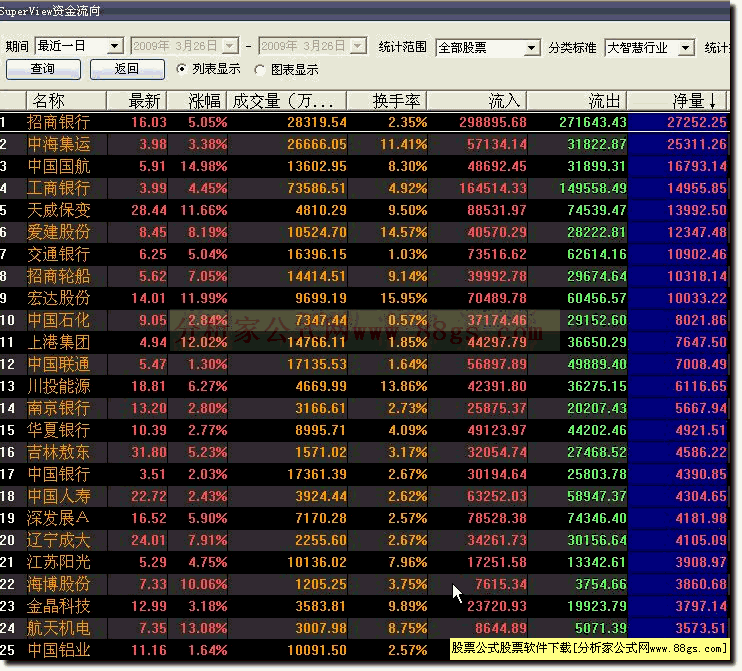Click the 返回 return button
Viewport: 742px width, 671px height.
(x=127, y=69)
